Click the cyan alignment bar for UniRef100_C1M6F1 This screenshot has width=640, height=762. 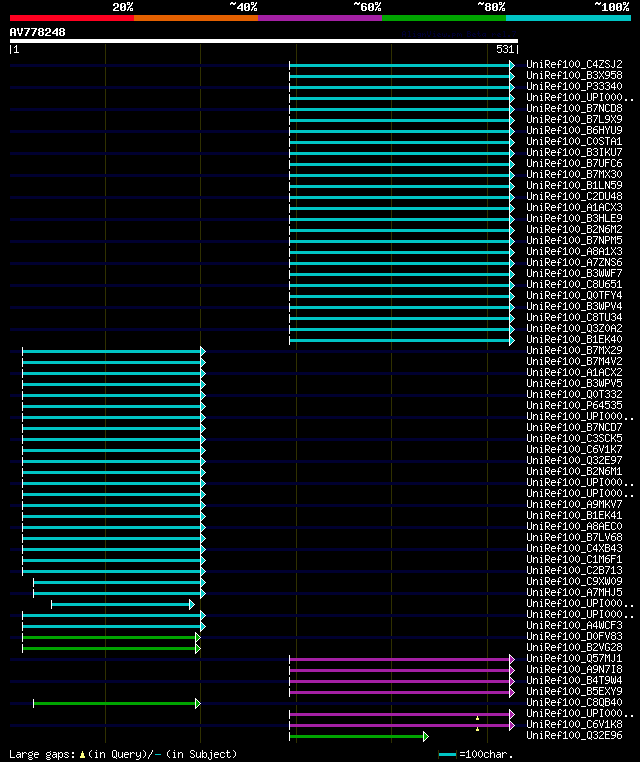pyautogui.click(x=112, y=560)
